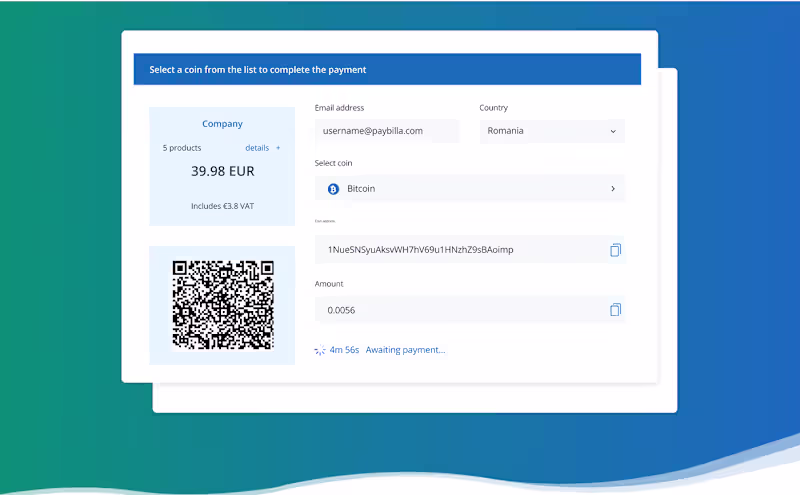Click the Company heading

point(222,123)
